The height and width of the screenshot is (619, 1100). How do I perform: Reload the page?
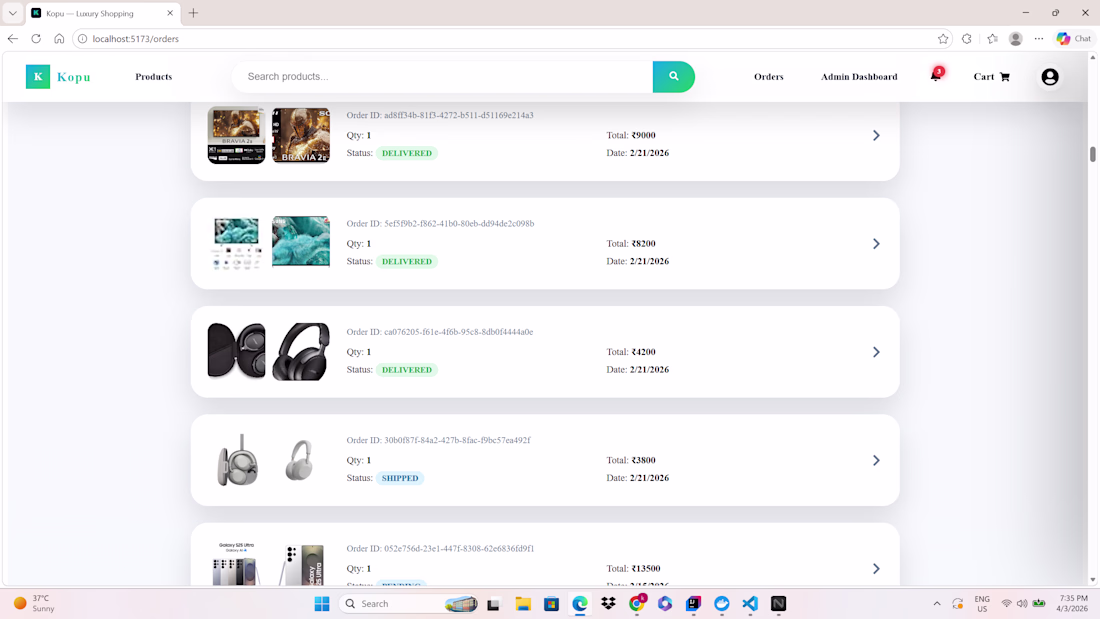[36, 39]
